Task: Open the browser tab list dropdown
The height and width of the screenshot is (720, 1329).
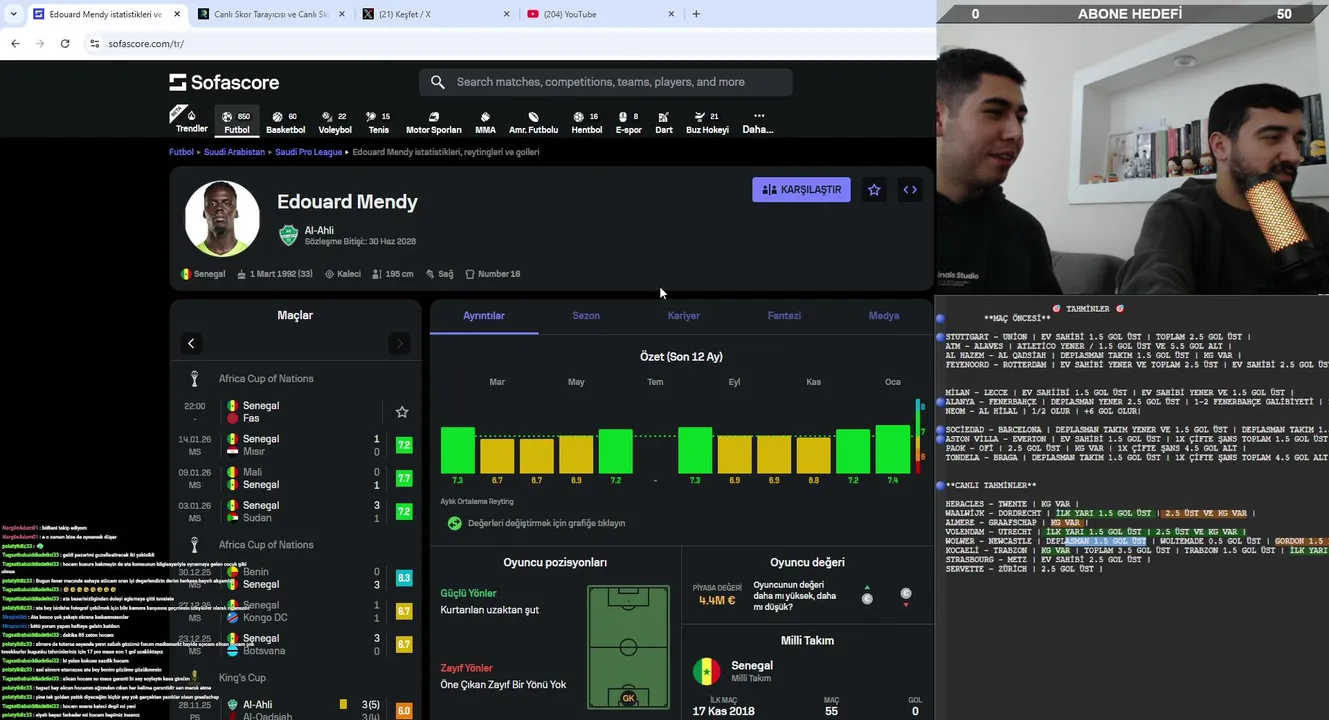Action: (12, 14)
